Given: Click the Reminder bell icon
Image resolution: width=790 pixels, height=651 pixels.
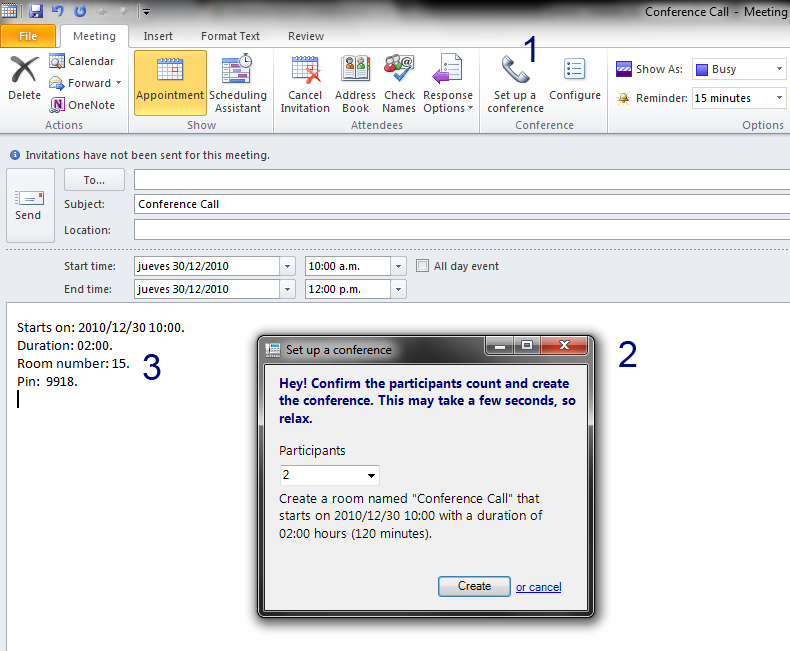Looking at the screenshot, I should coord(623,98).
